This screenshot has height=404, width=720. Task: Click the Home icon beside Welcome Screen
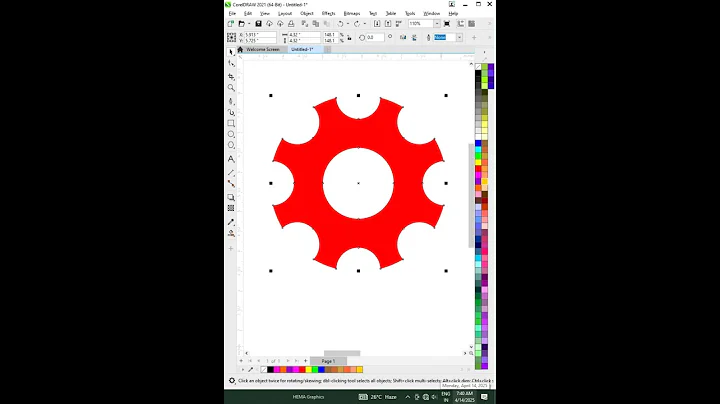(x=240, y=49)
